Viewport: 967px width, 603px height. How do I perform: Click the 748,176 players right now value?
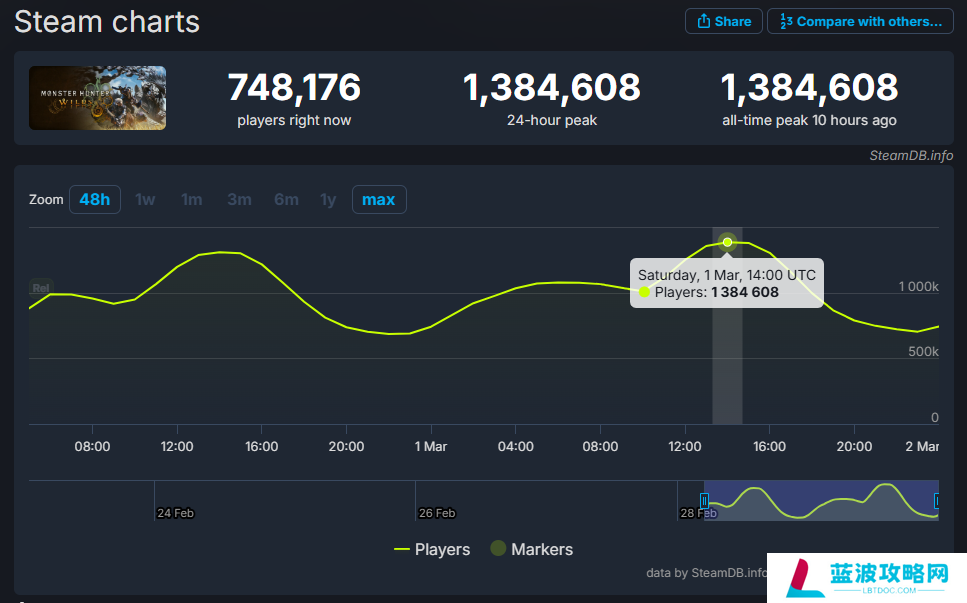[x=294, y=87]
